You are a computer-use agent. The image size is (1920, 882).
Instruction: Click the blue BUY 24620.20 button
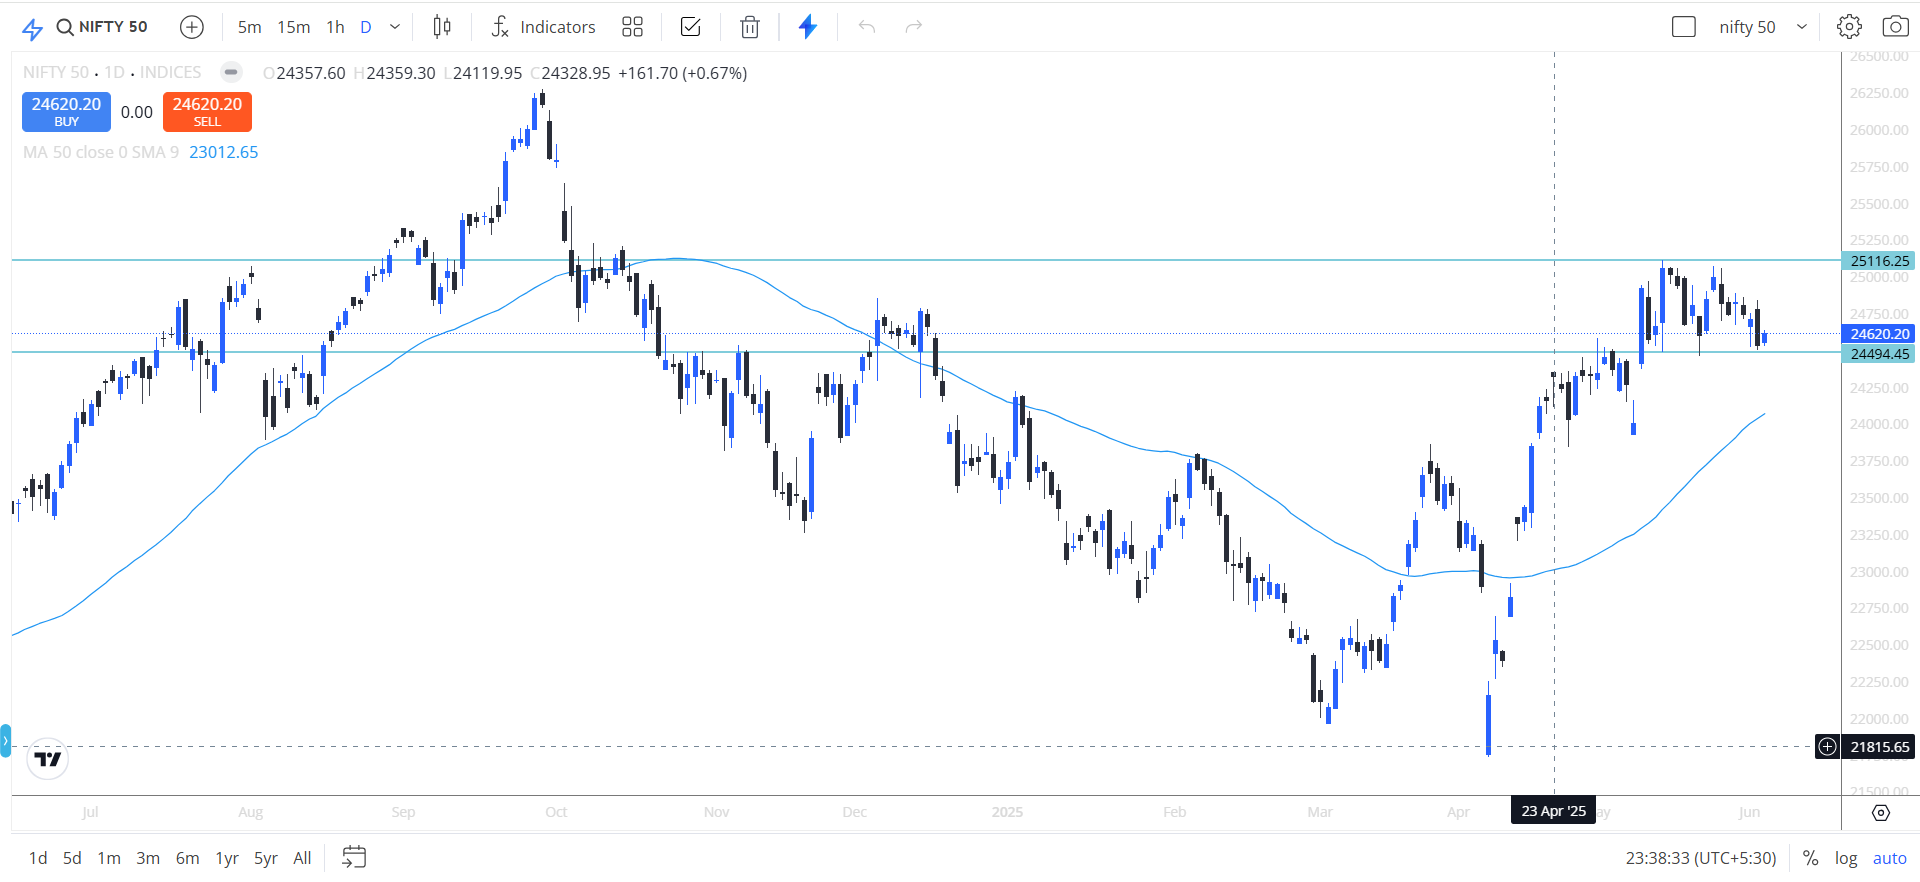click(x=66, y=111)
